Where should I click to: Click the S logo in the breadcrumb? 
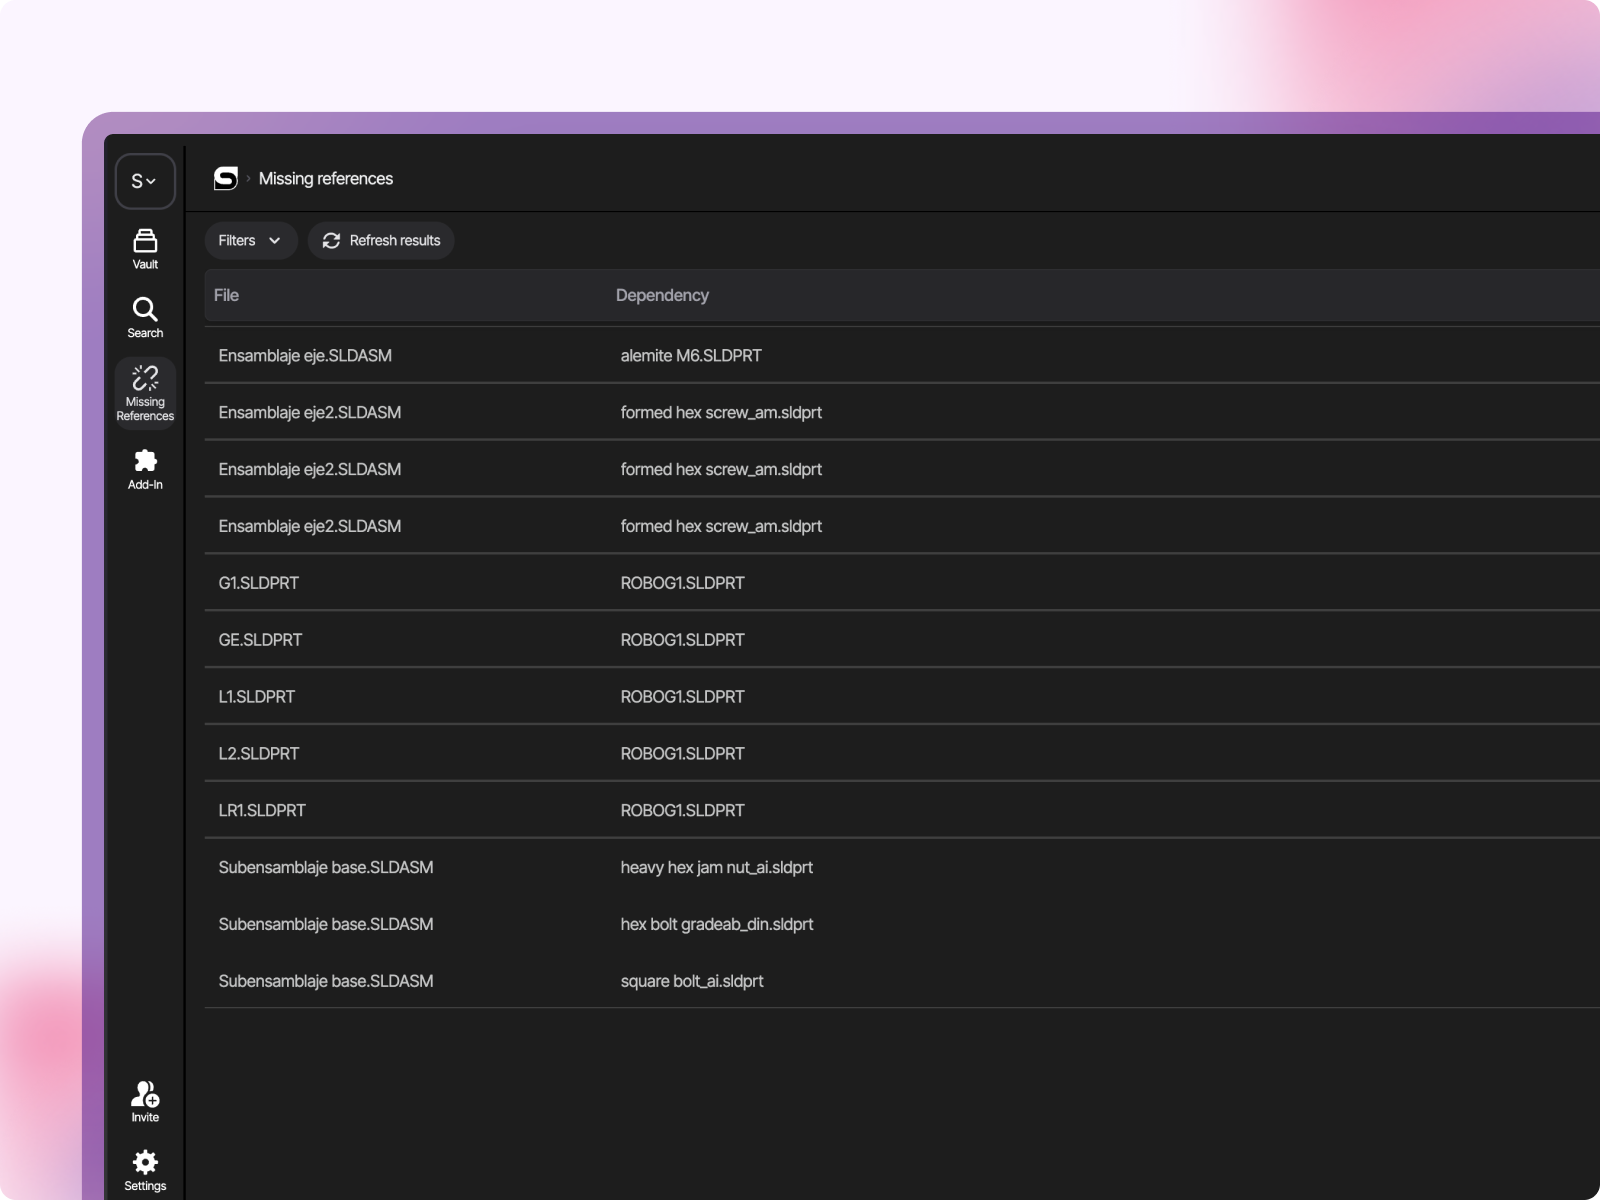[226, 178]
